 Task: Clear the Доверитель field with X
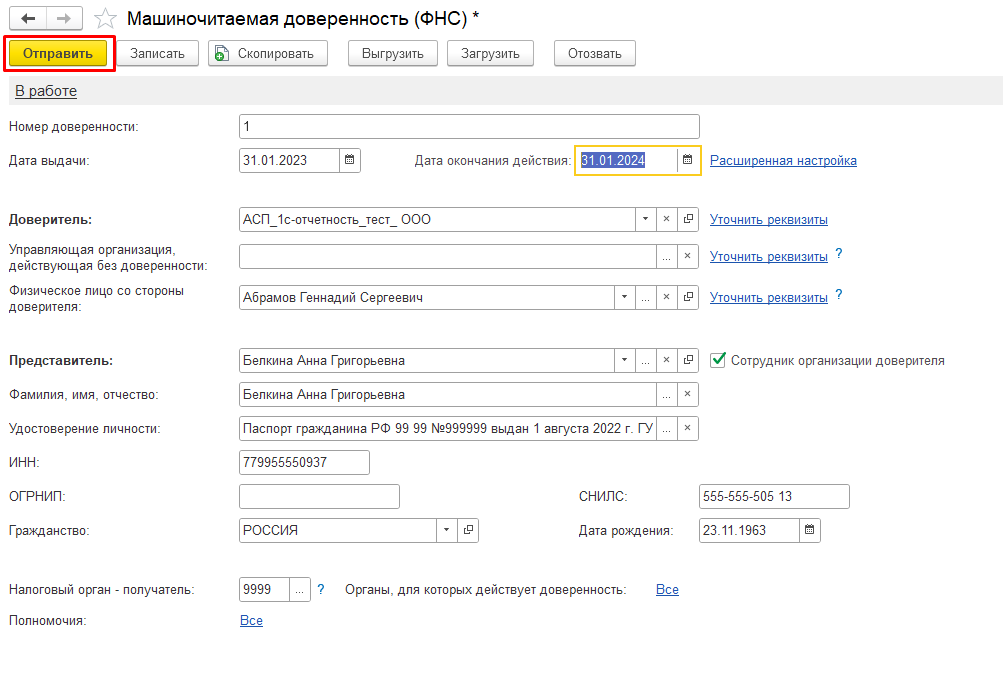[667, 219]
